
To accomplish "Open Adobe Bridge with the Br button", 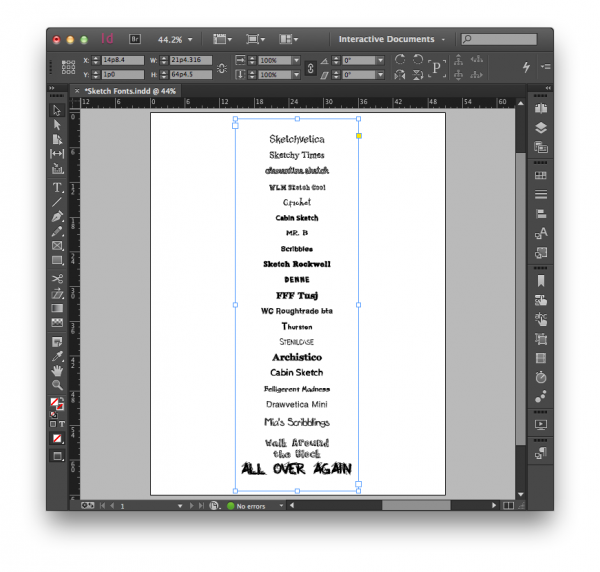I will tap(135, 39).
